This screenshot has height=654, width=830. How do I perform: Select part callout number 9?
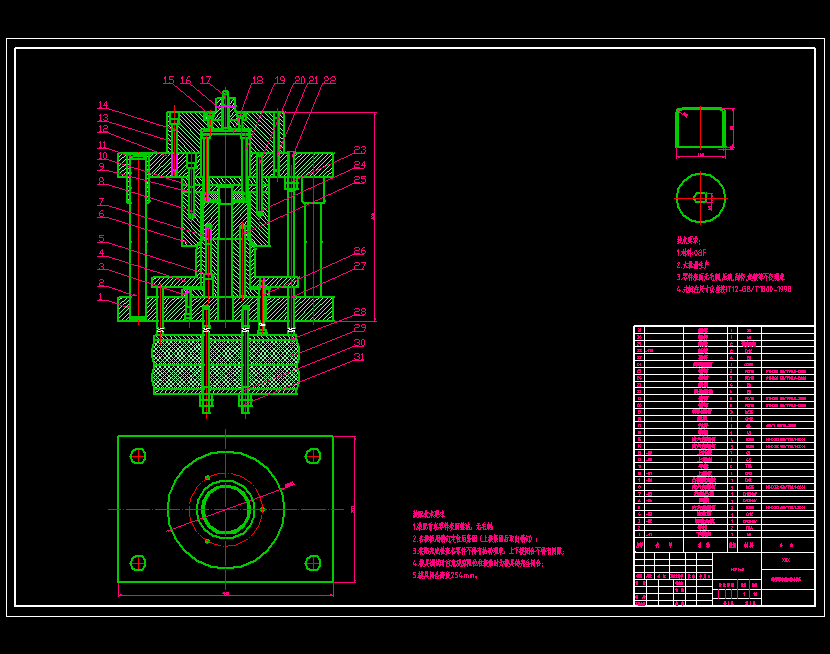point(101,167)
